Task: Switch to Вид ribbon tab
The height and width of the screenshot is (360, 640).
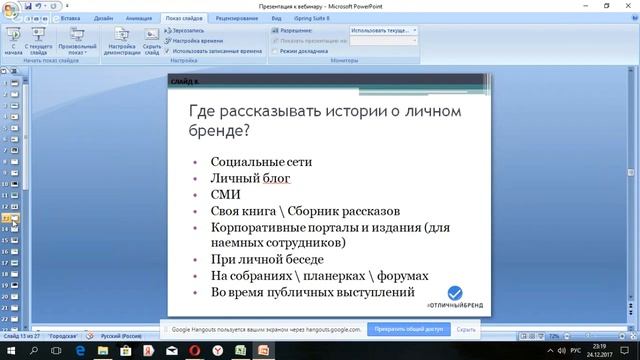Action: pos(276,18)
